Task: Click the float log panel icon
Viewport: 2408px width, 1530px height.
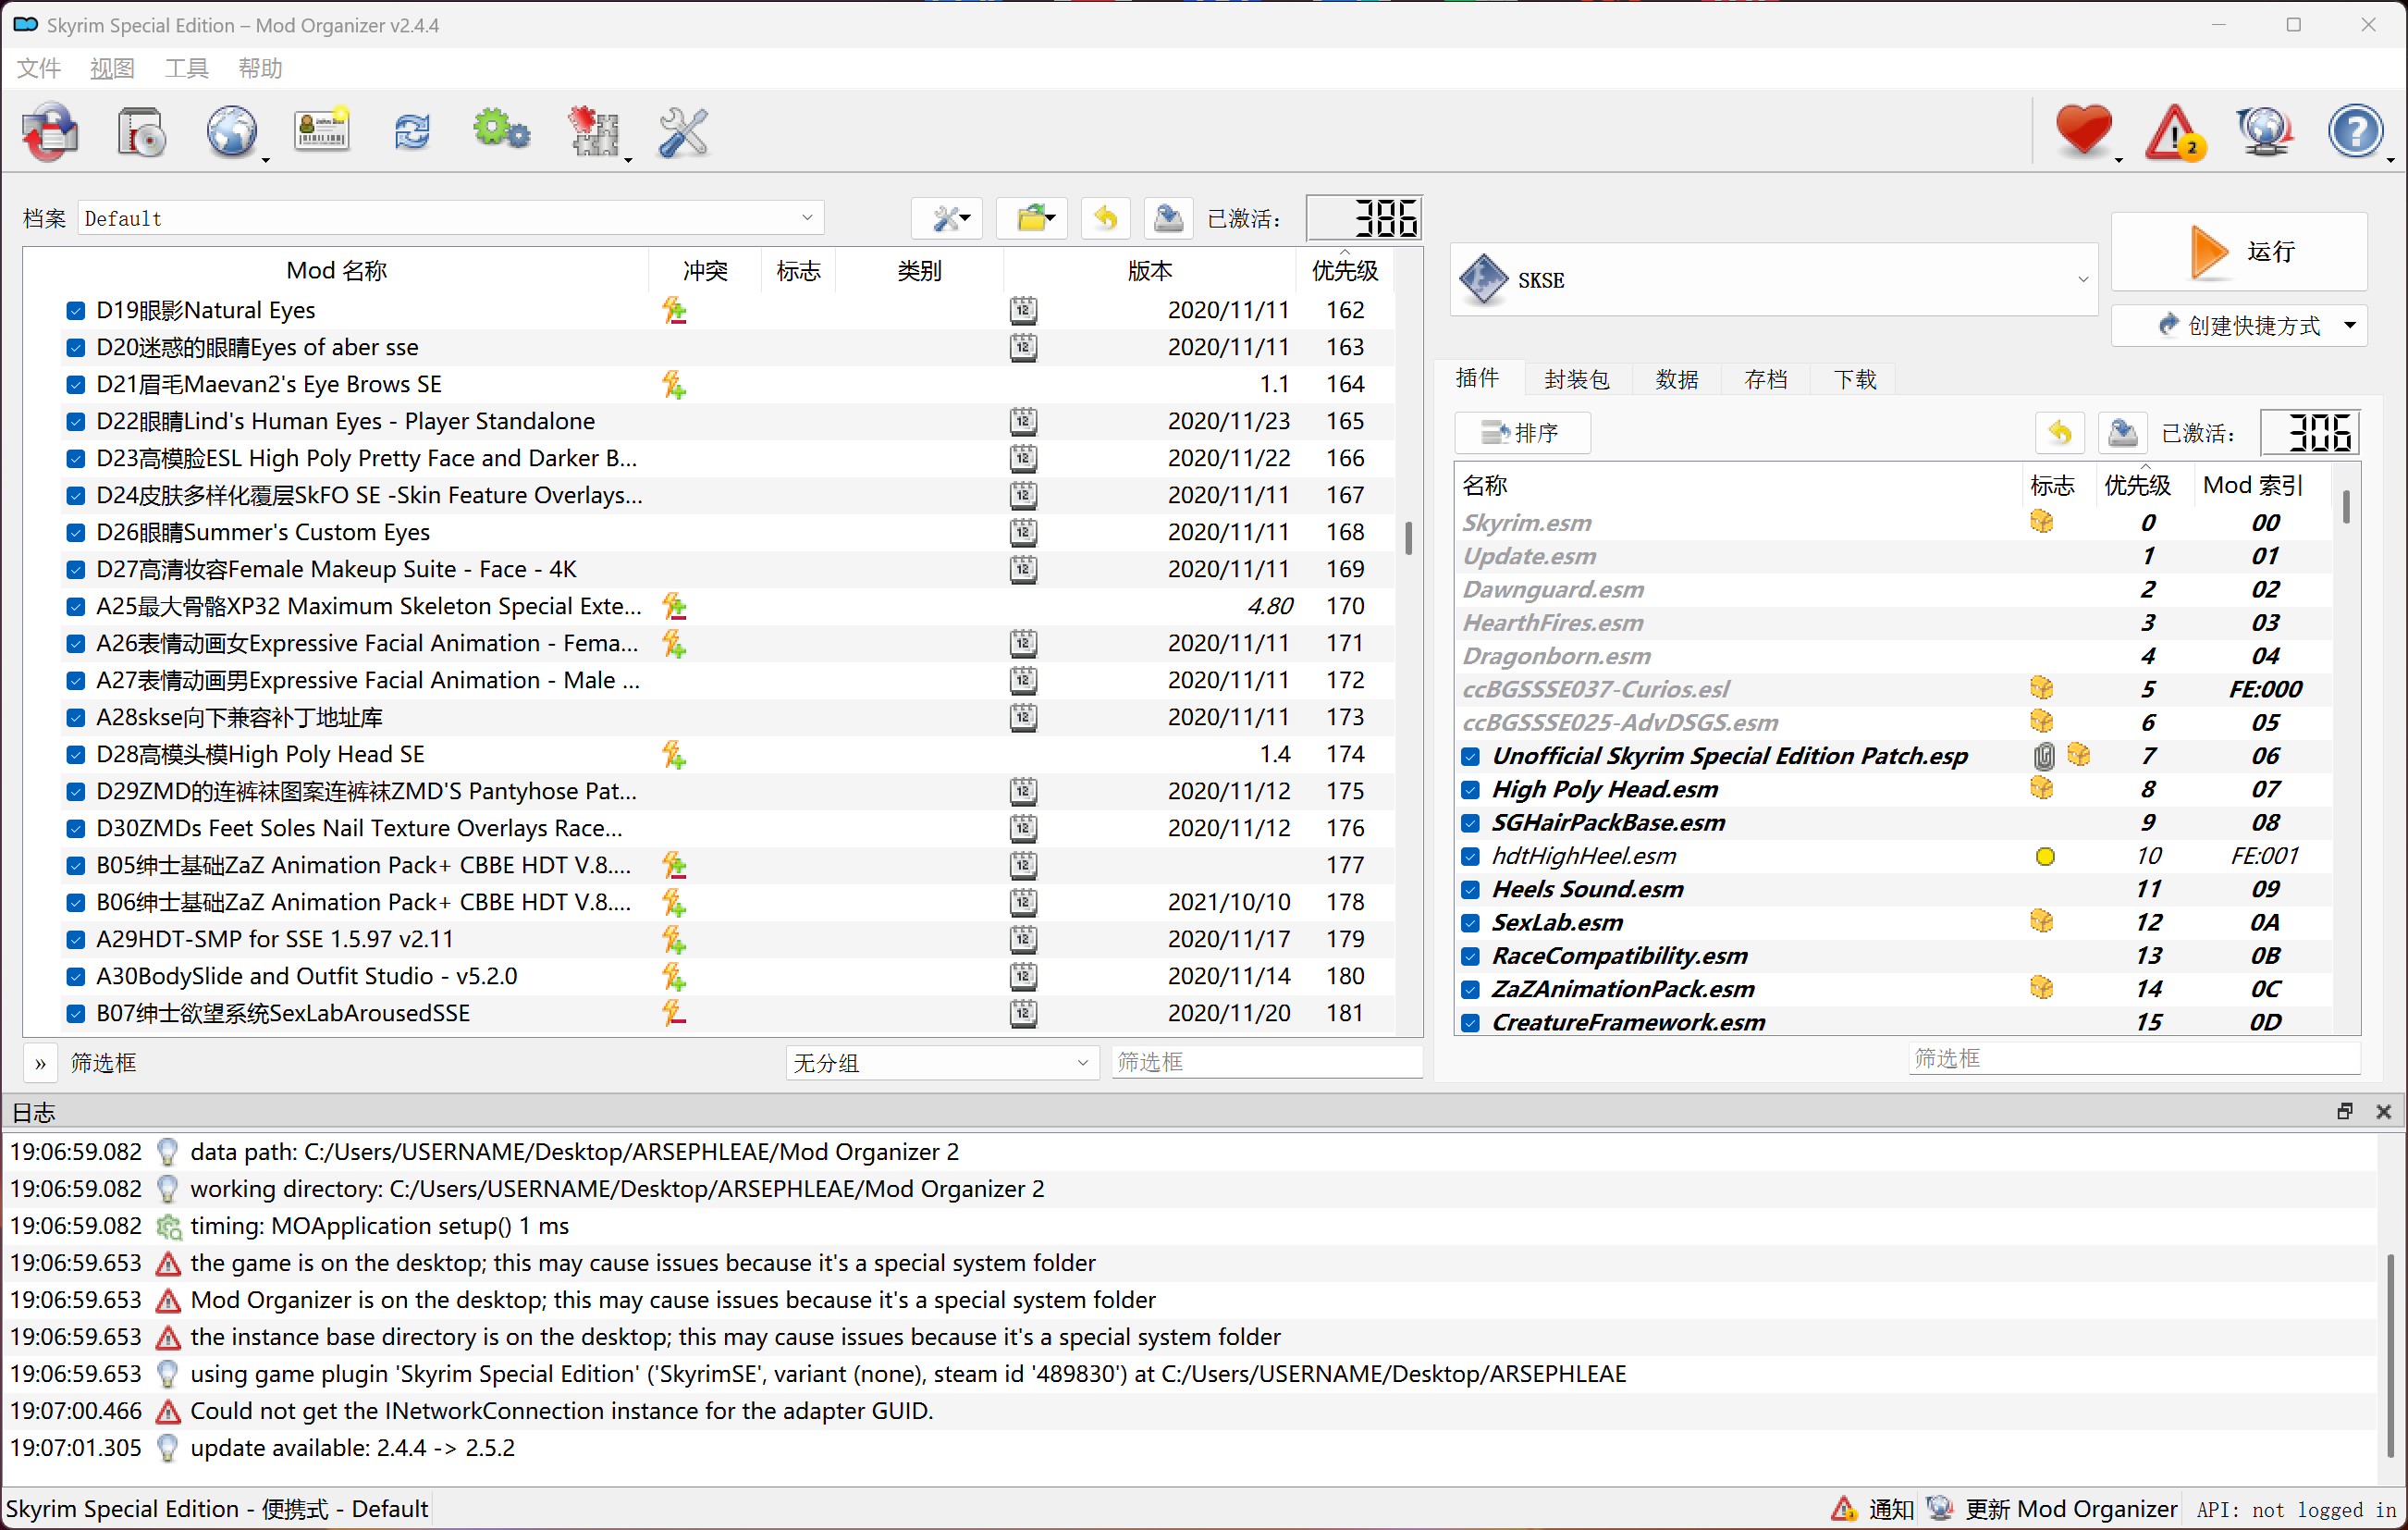Action: (2345, 1111)
